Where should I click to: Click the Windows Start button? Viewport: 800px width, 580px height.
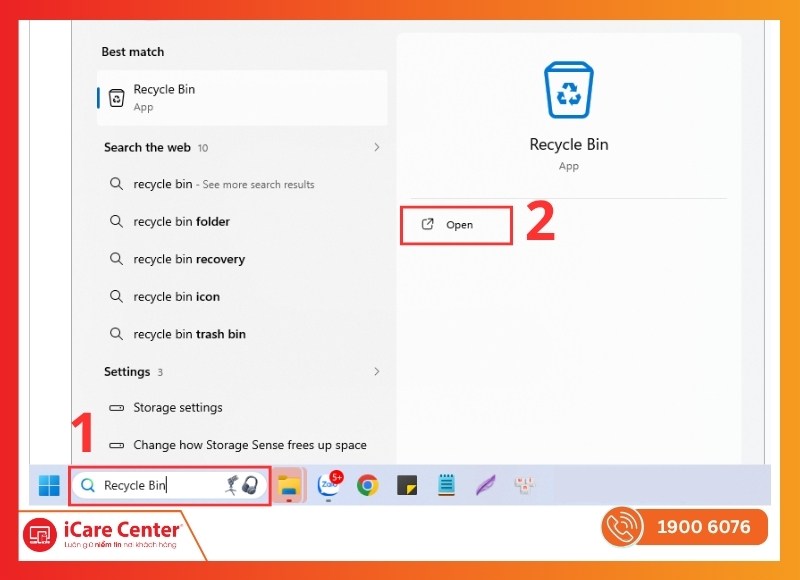pos(49,486)
